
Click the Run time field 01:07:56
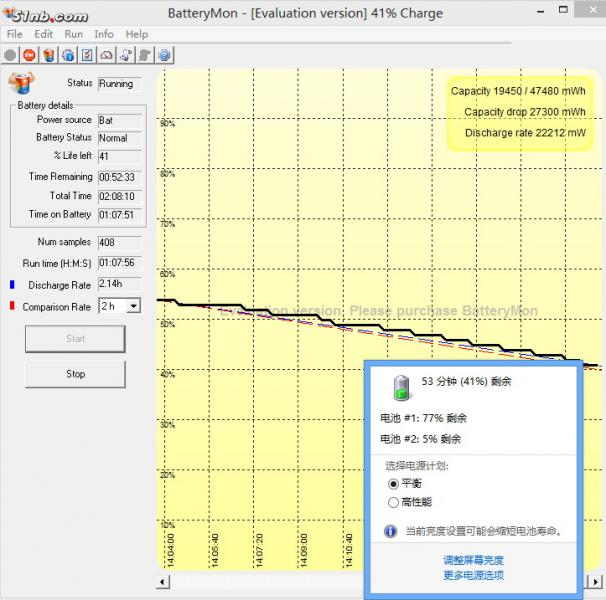tap(120, 263)
